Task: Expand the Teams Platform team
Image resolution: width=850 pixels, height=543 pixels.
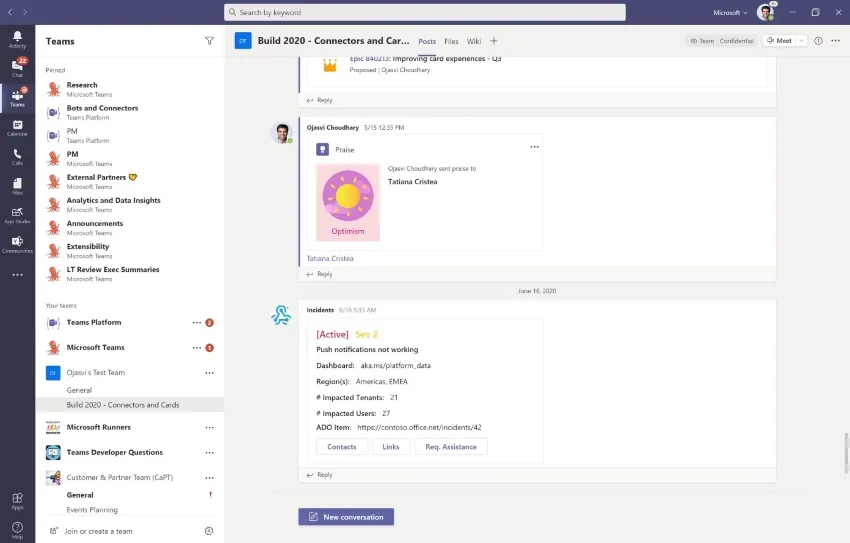Action: tap(94, 322)
